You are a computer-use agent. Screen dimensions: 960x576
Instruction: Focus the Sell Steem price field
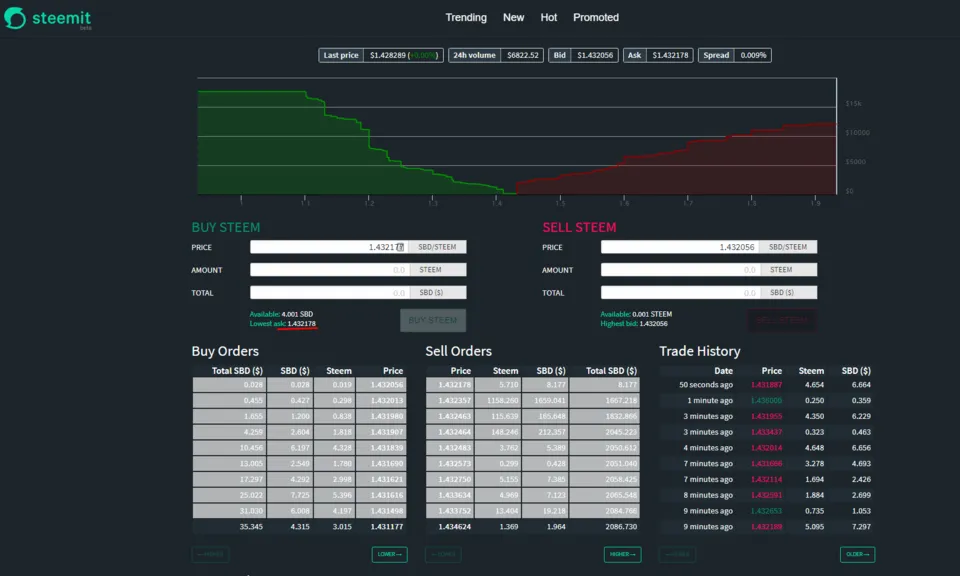coord(680,247)
